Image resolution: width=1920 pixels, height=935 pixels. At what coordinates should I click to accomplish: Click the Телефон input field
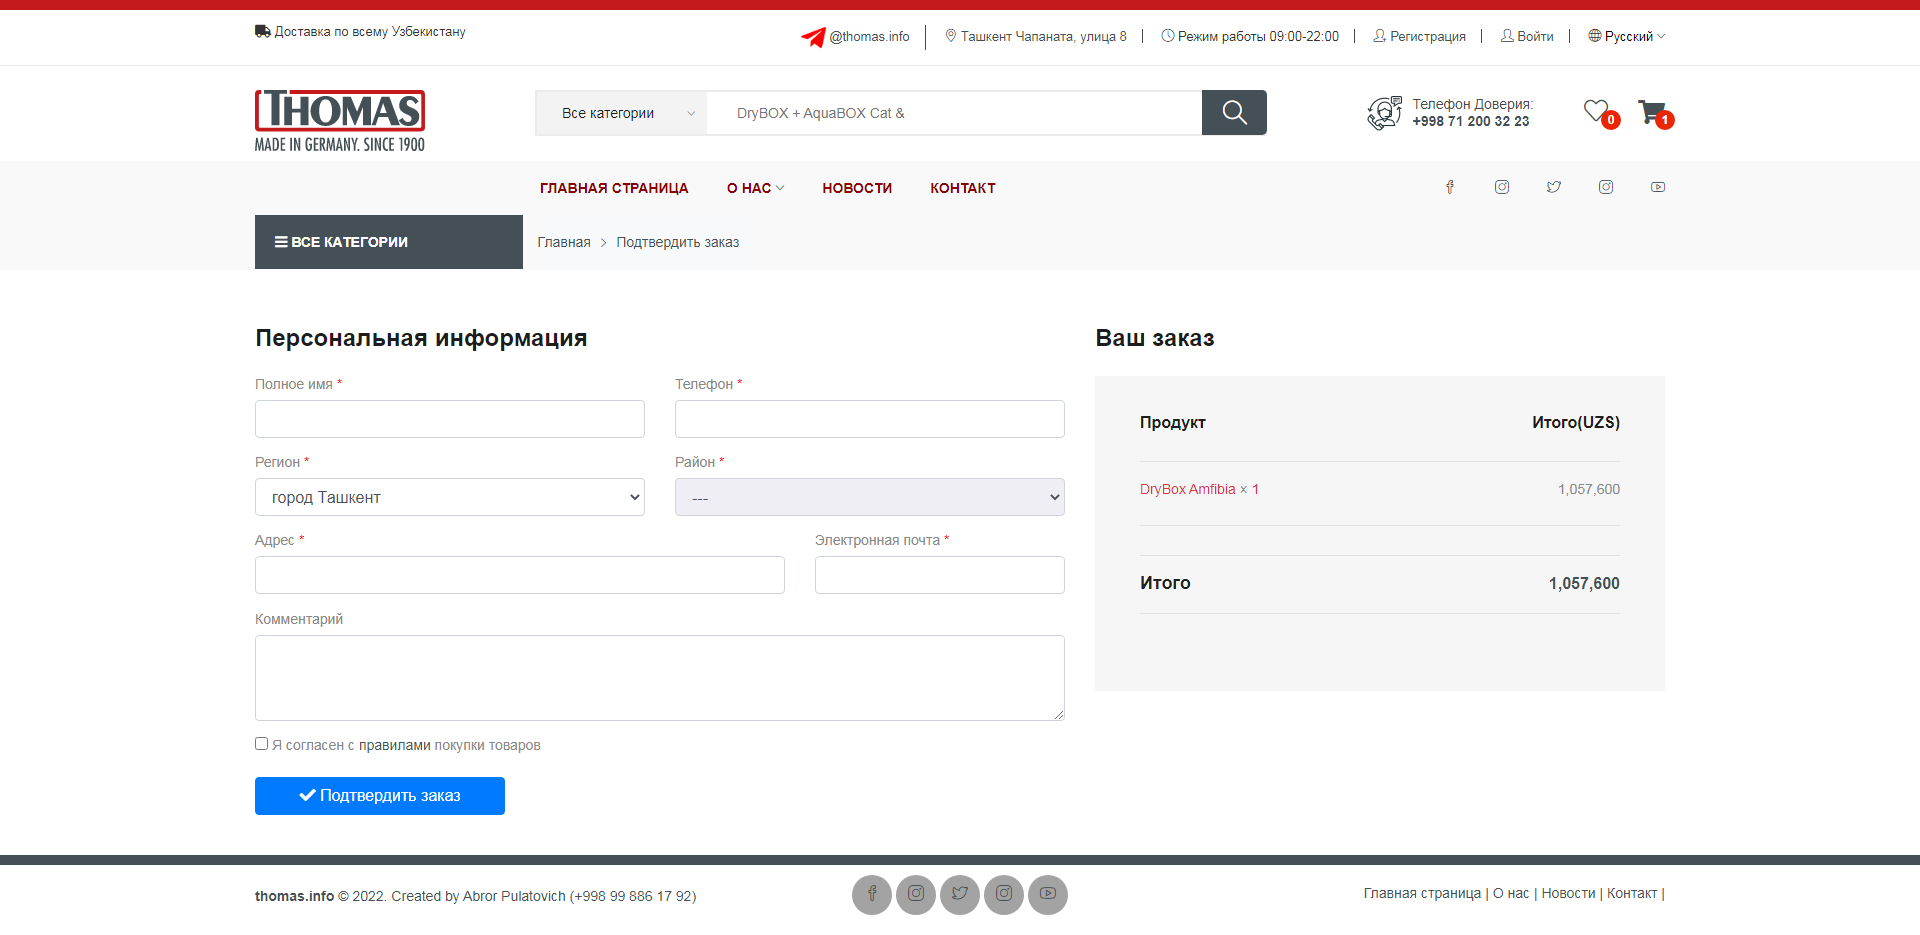coord(870,419)
